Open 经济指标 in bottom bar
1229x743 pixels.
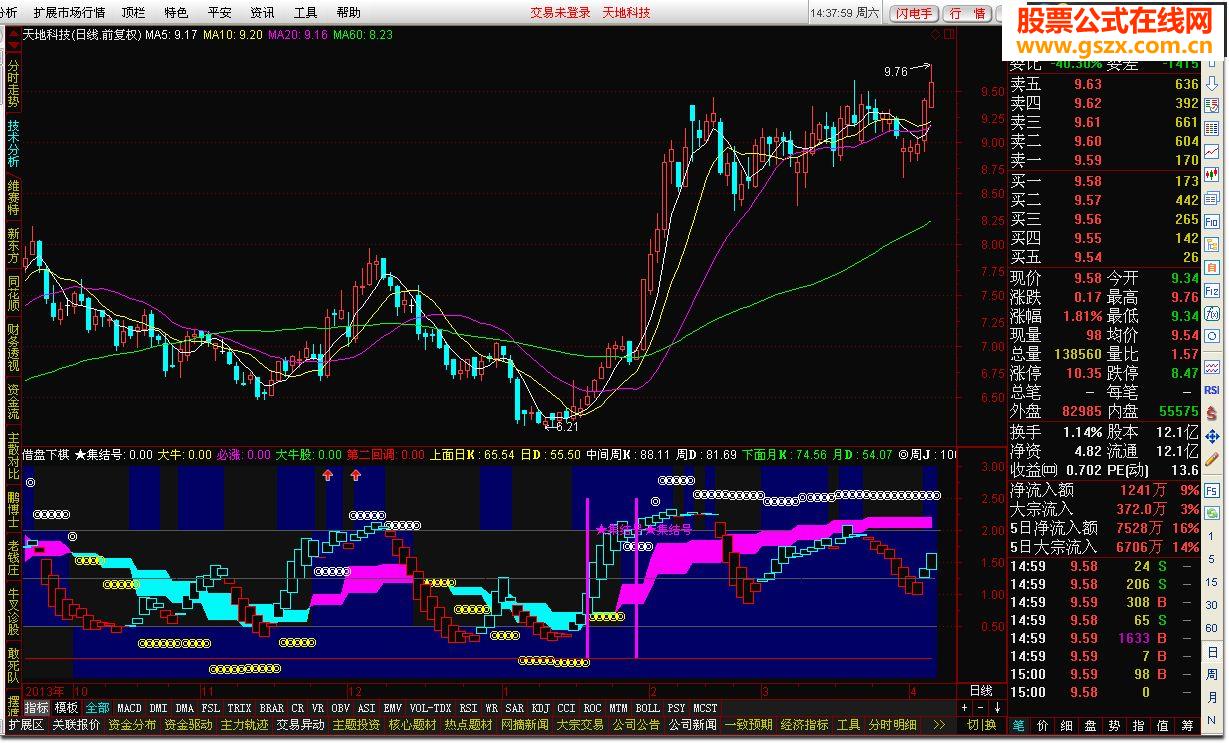click(804, 725)
